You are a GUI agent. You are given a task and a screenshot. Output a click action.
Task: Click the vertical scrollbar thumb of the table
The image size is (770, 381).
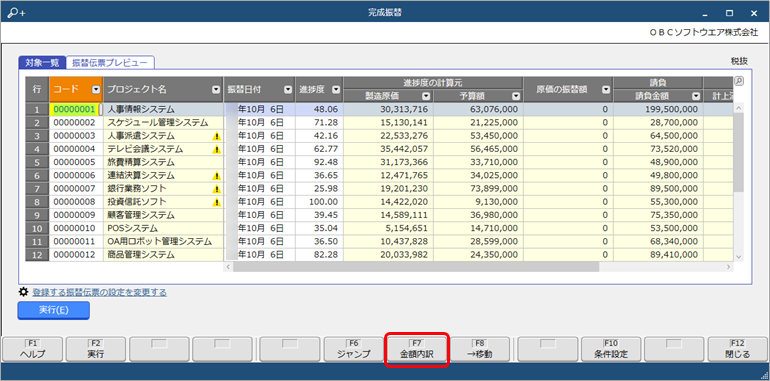(x=739, y=152)
